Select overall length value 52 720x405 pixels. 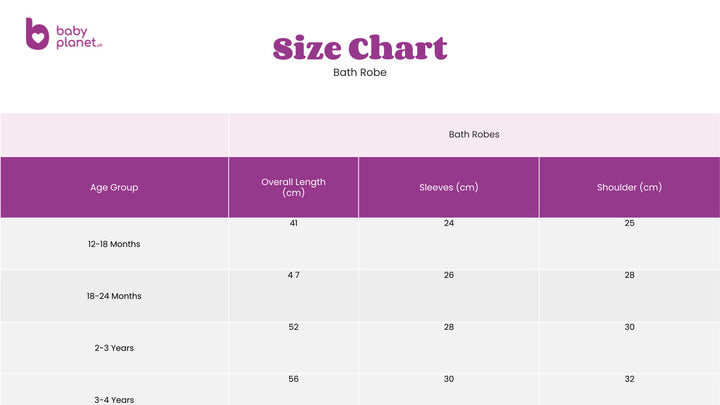tap(293, 327)
